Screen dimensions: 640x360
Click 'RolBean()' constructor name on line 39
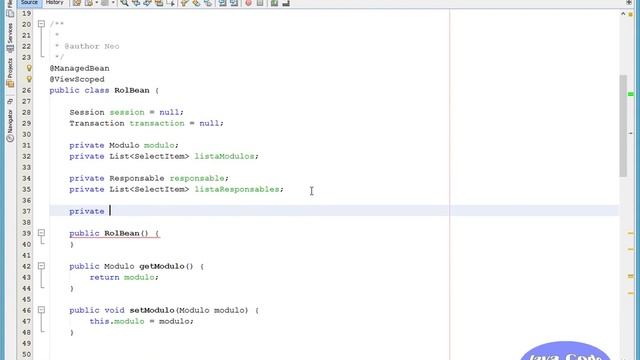point(126,233)
